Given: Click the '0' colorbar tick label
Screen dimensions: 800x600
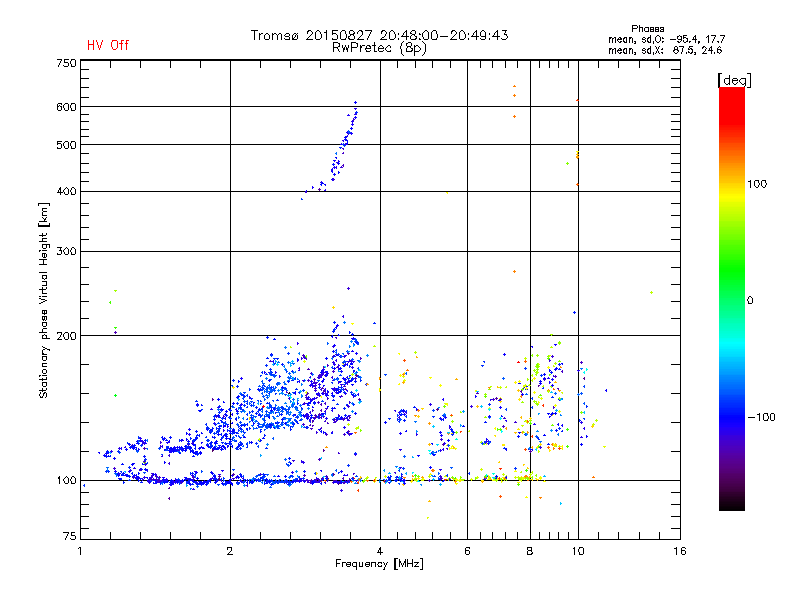Looking at the screenshot, I should pos(750,301).
